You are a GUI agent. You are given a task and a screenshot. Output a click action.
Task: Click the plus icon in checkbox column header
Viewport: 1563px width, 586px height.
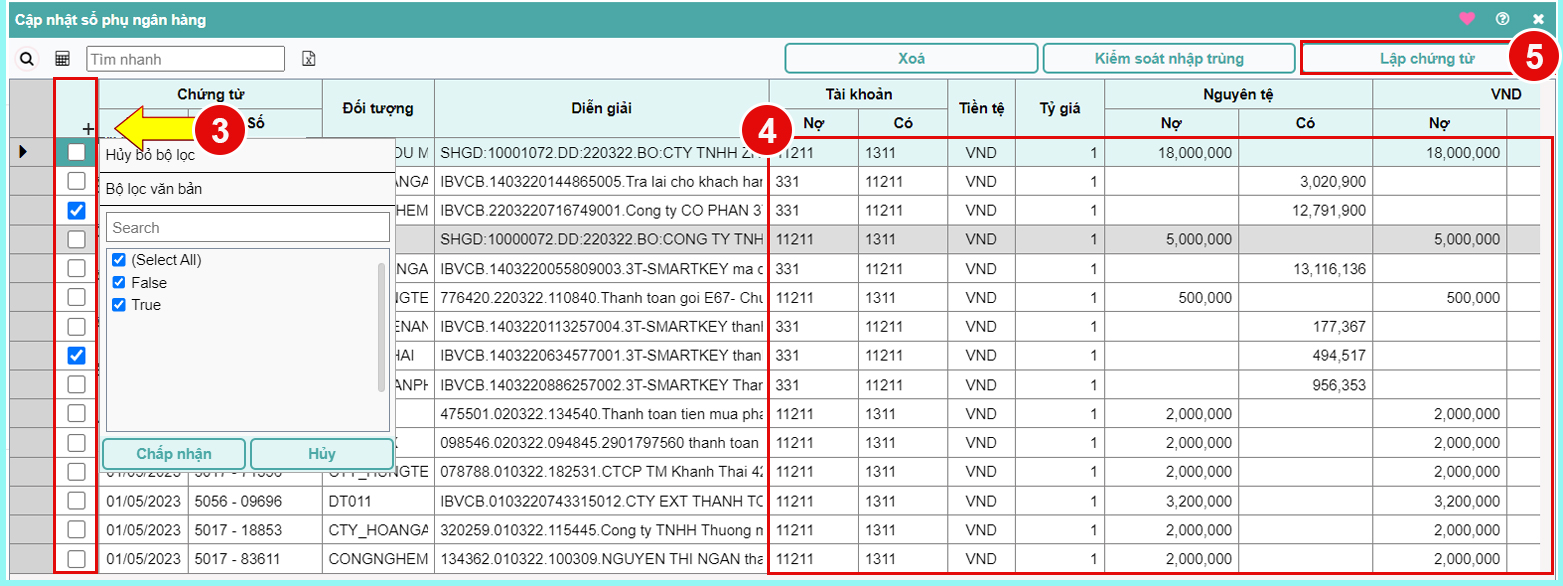click(x=88, y=128)
